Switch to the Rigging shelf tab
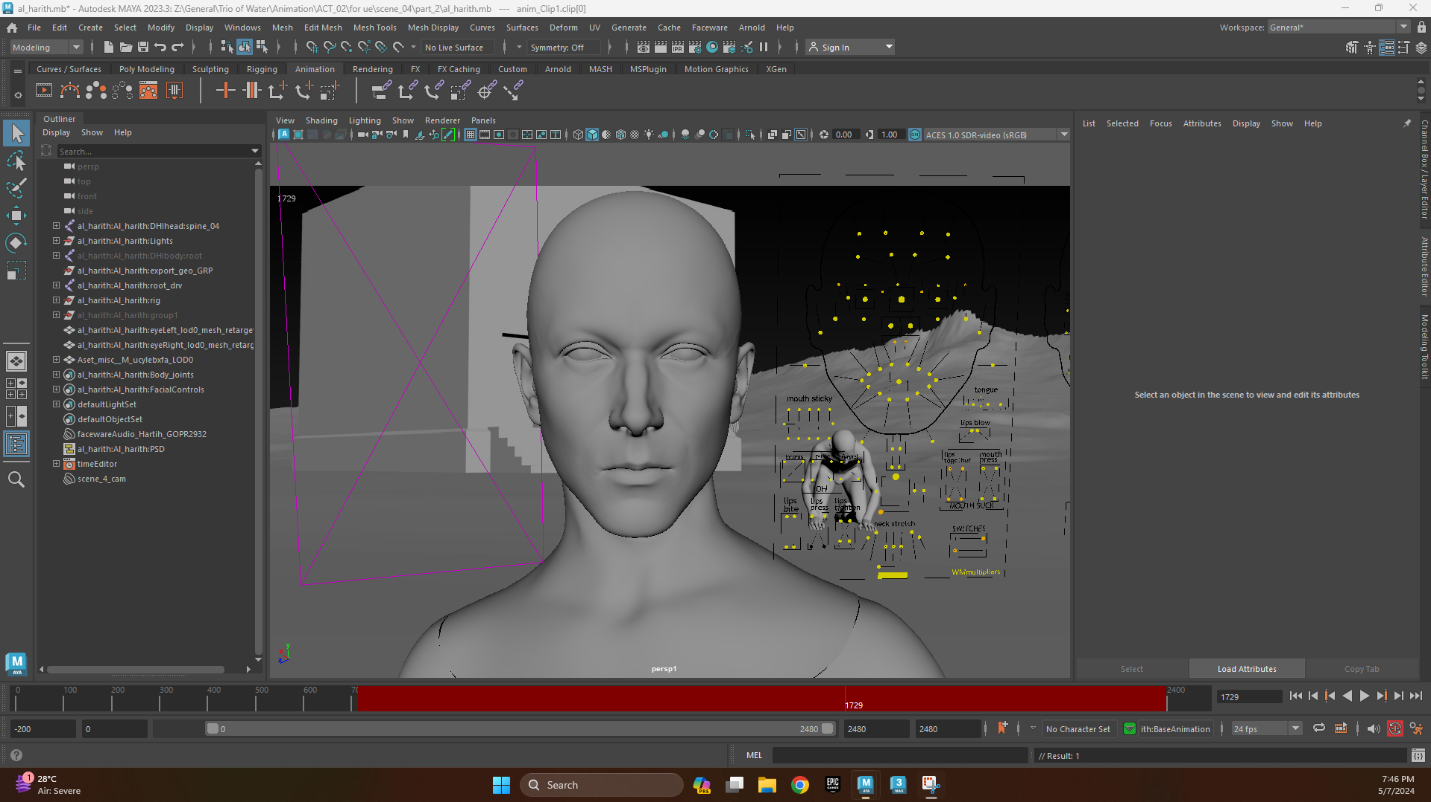The image size is (1431, 802). [x=262, y=69]
